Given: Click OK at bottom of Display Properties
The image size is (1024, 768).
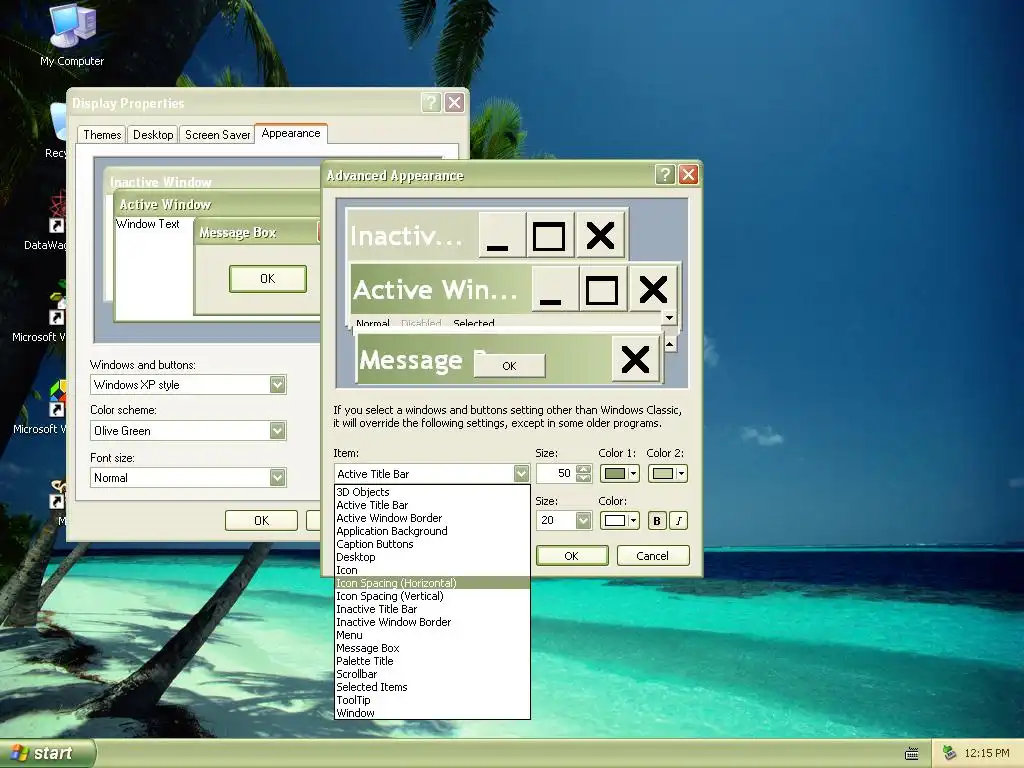Looking at the screenshot, I should [261, 520].
